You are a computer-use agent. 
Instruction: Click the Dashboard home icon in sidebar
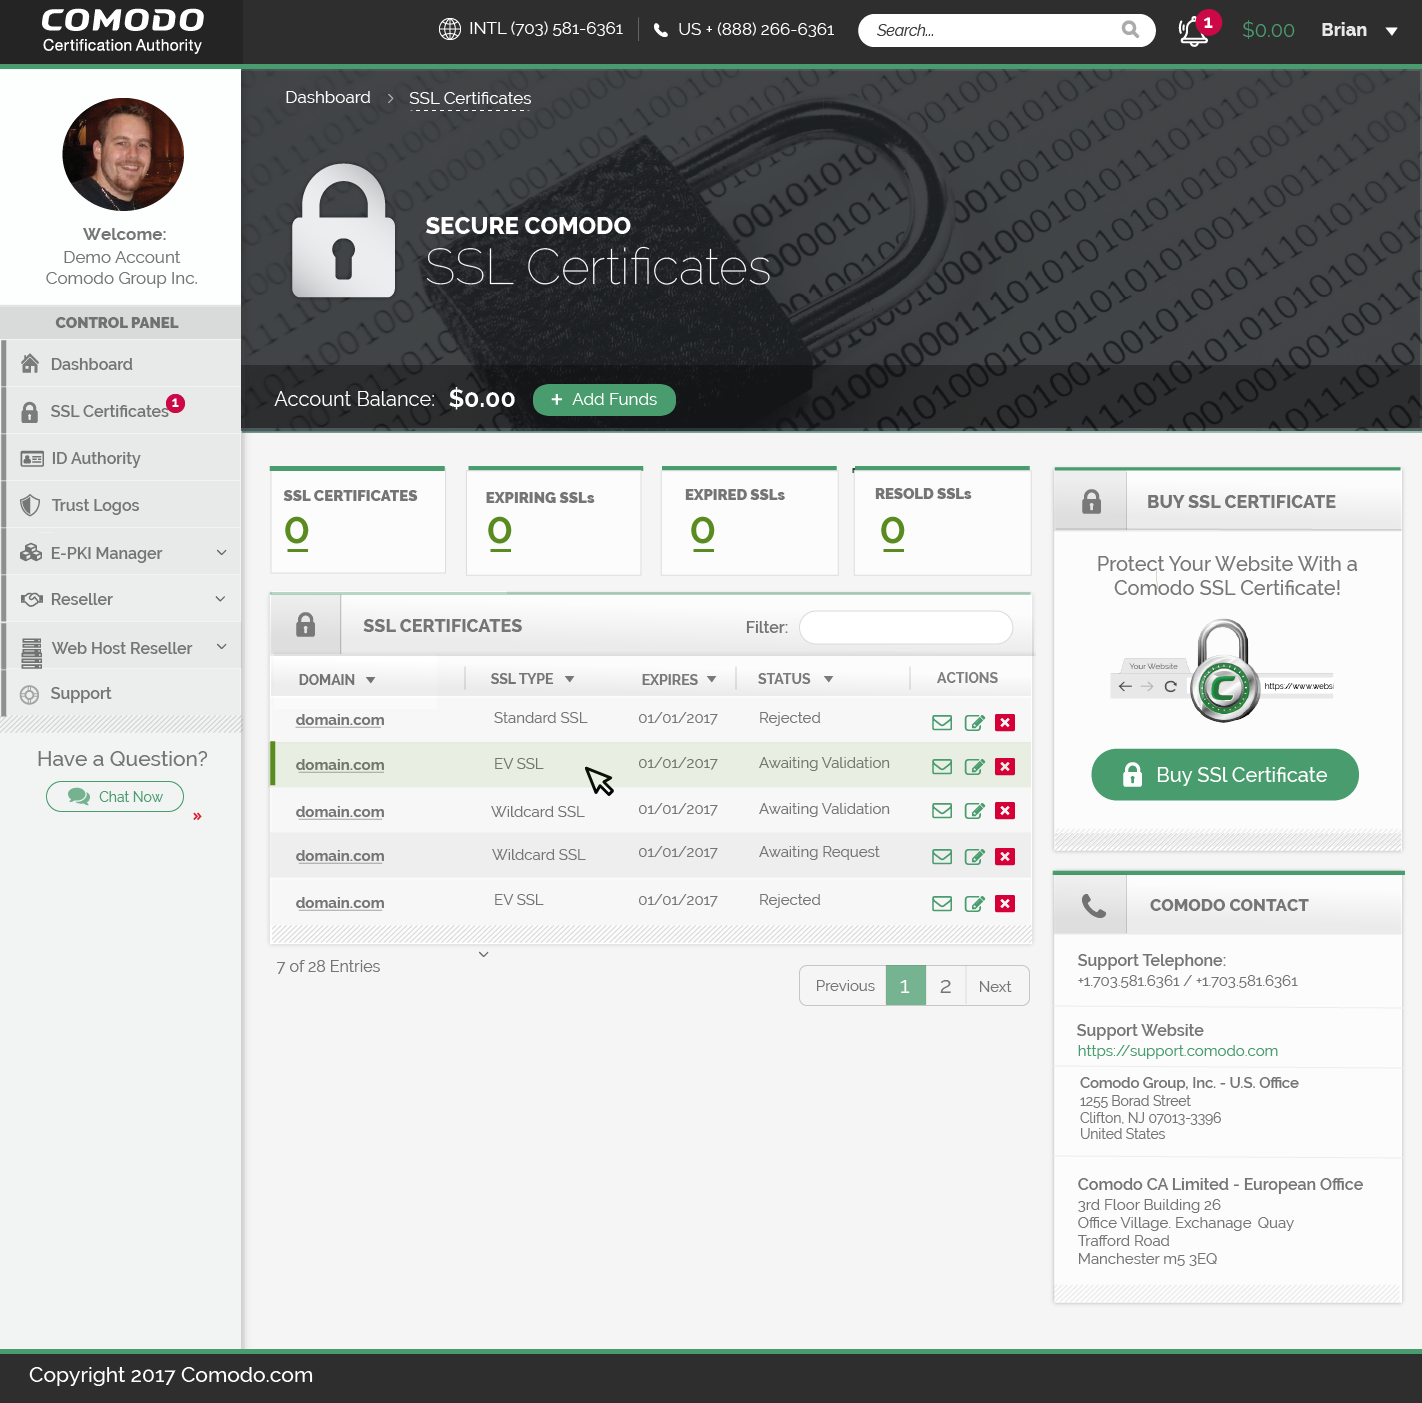click(30, 363)
